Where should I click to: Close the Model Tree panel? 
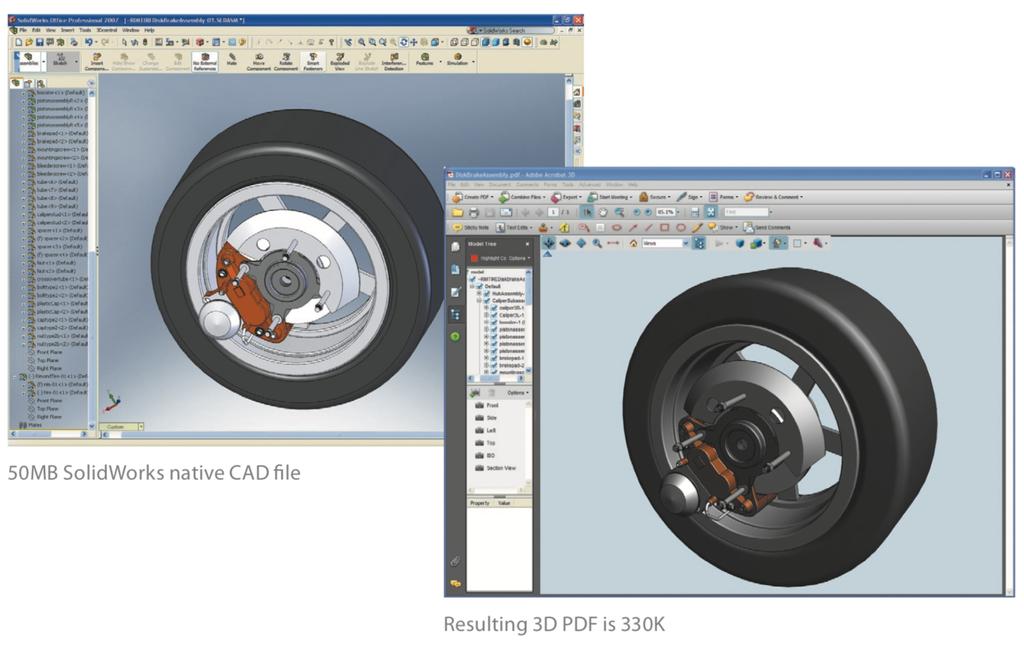(x=527, y=244)
